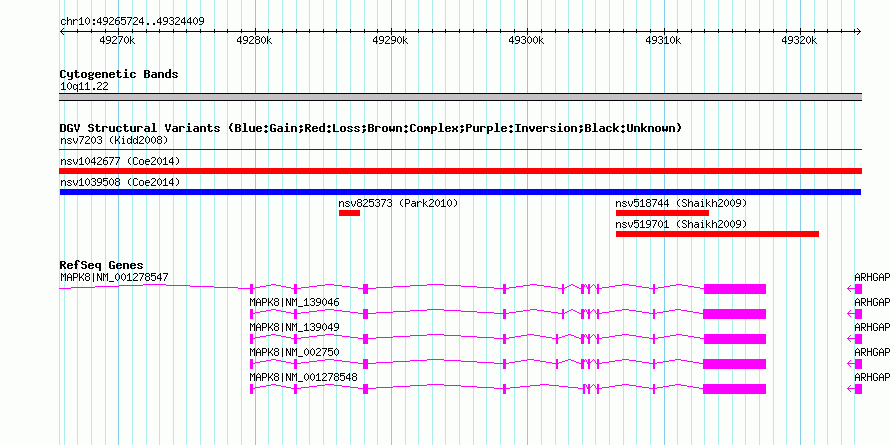Select the DGV Structural Variants track title

[371, 128]
